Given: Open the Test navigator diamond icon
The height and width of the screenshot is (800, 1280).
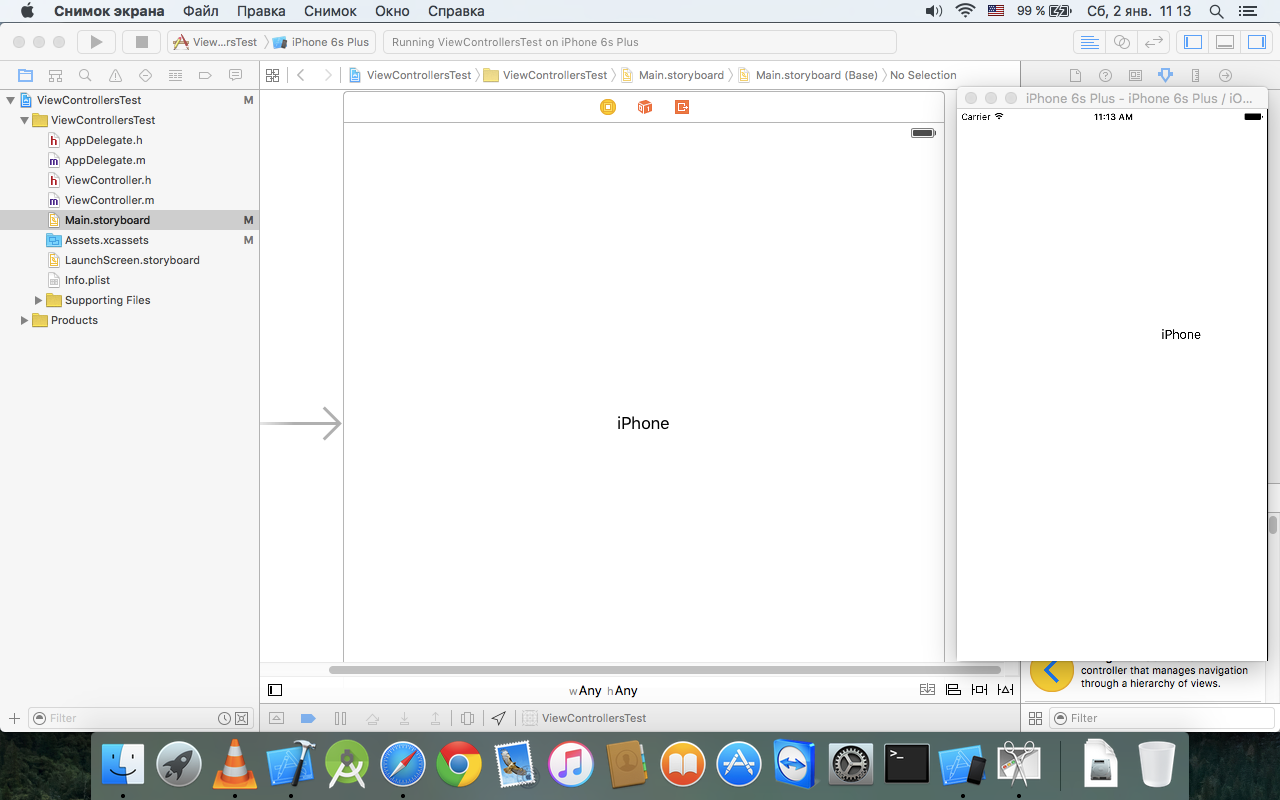Looking at the screenshot, I should (x=145, y=75).
